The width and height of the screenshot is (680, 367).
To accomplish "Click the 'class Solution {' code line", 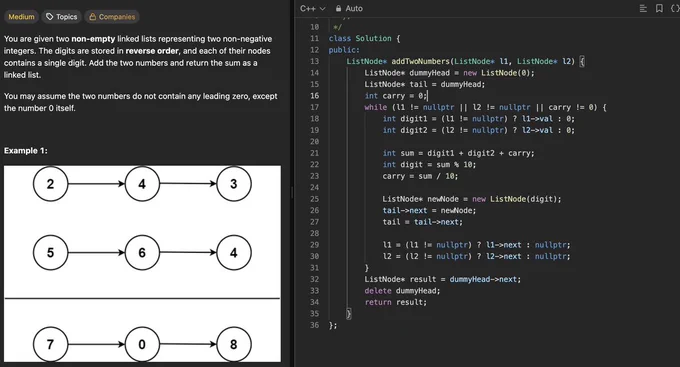I will point(364,38).
